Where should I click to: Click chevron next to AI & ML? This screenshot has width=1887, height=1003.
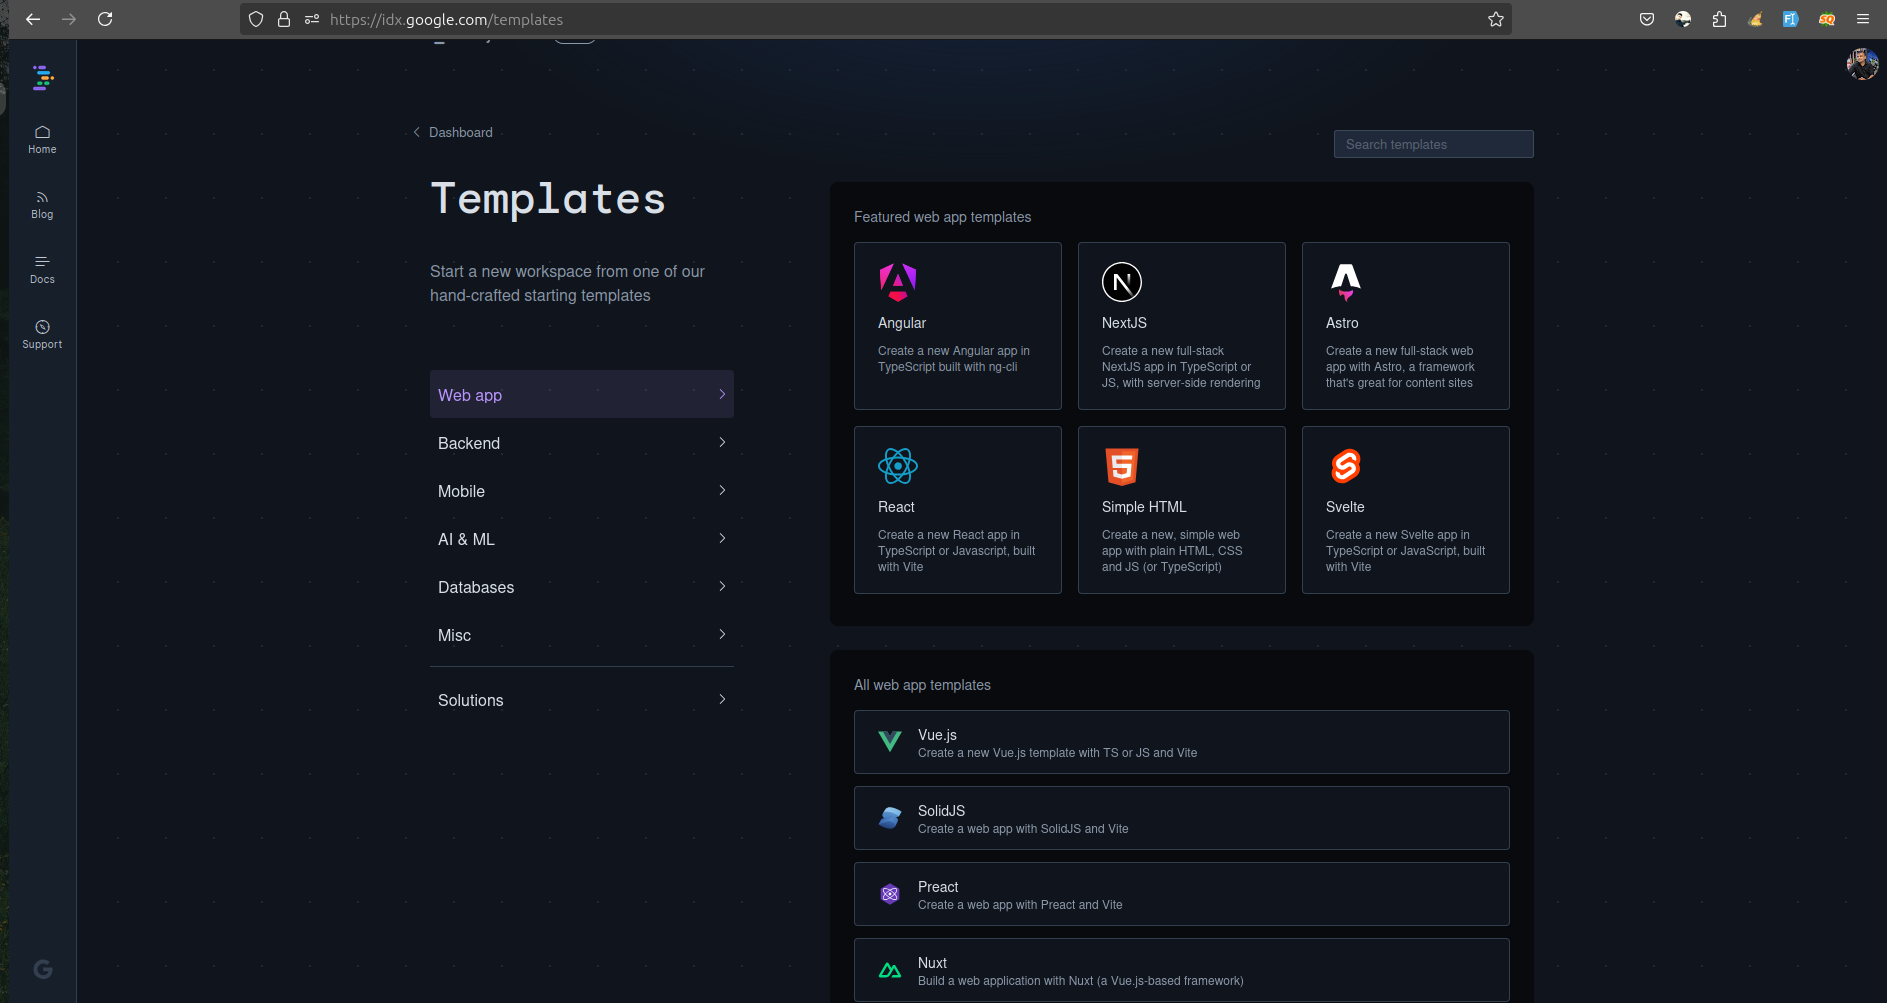coord(722,538)
